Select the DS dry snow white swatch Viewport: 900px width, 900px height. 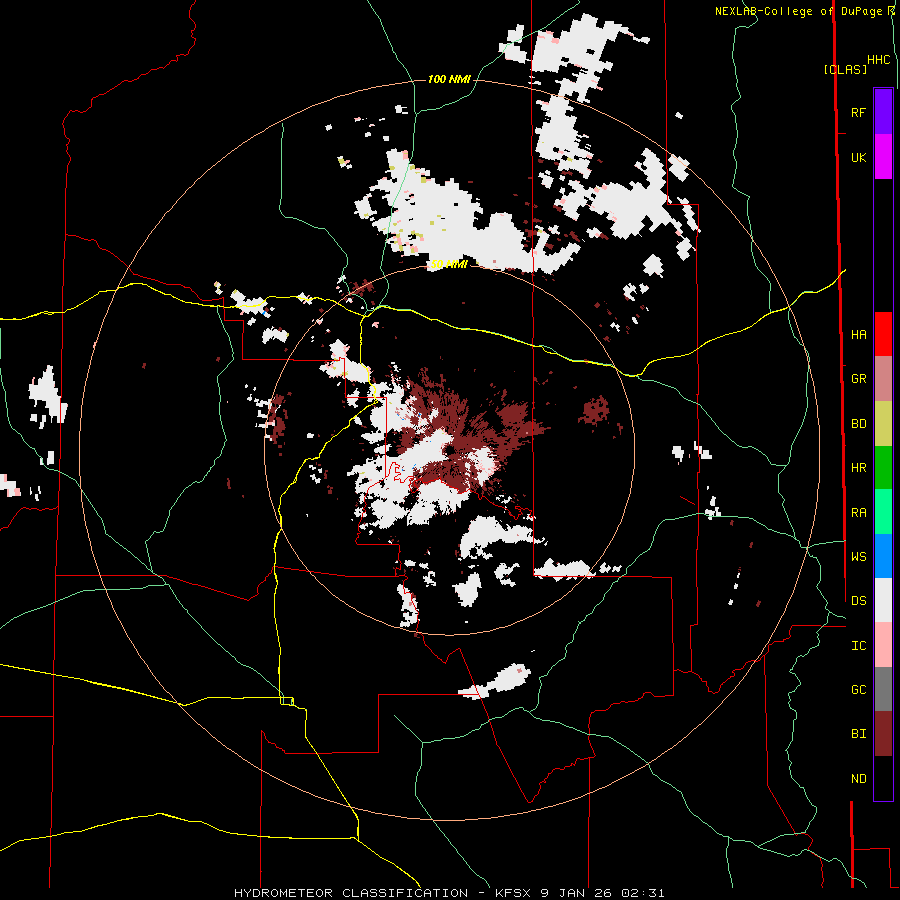click(883, 600)
